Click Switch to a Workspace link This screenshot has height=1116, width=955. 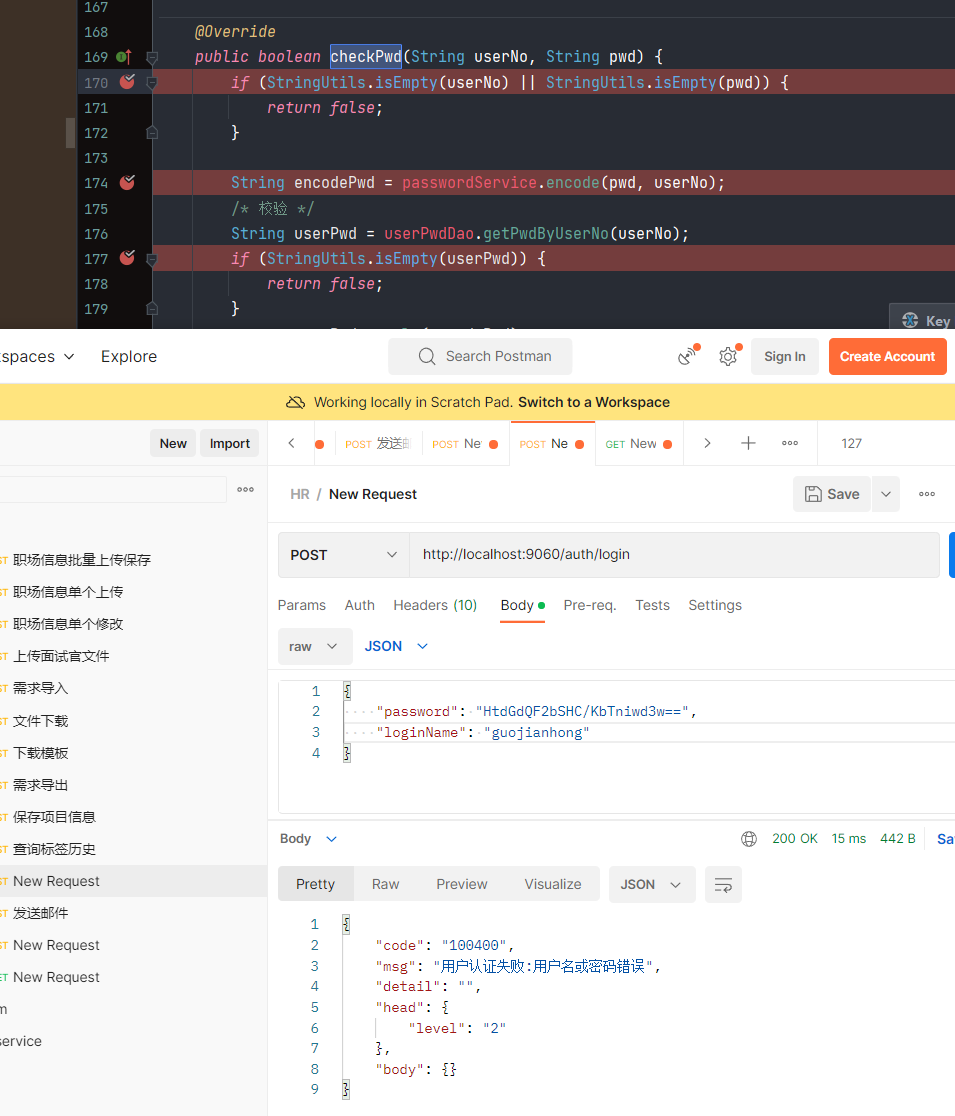(x=594, y=402)
